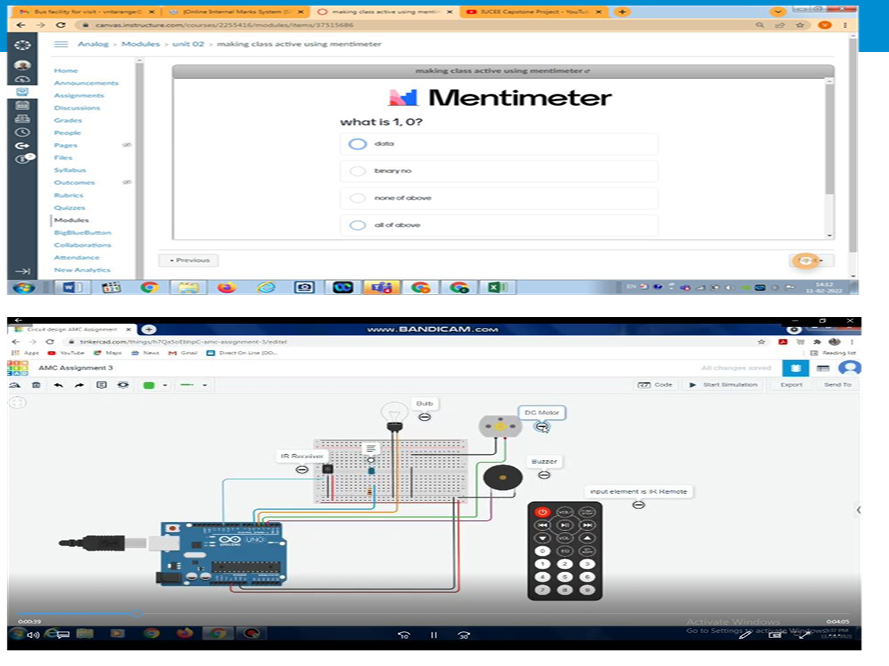889x666 pixels.
Task: Switch to the 'Bus facility for visit' Gmail tab
Action: 87,11
